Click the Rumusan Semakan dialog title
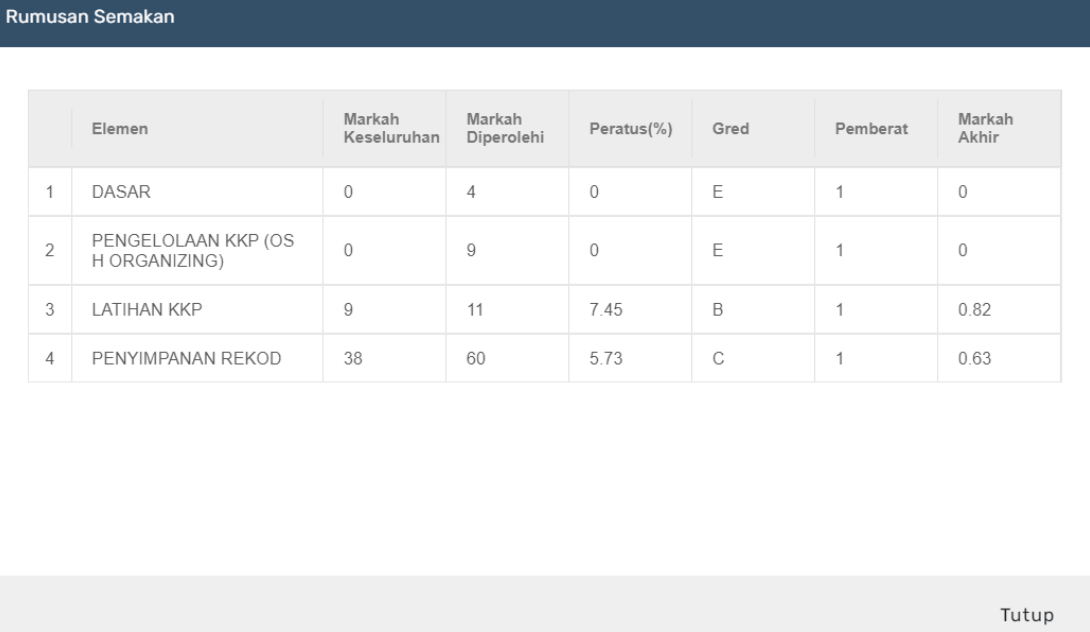This screenshot has width=1090, height=632. pyautogui.click(x=90, y=17)
